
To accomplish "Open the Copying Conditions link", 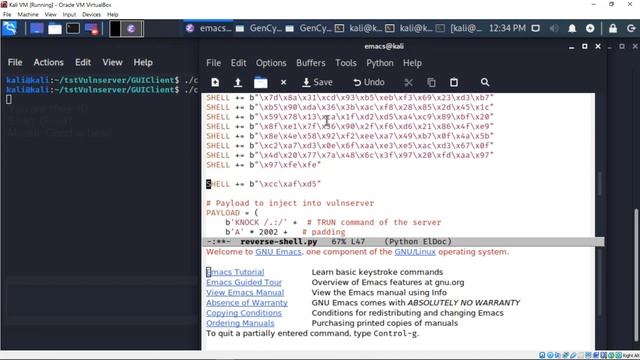I will (244, 313).
